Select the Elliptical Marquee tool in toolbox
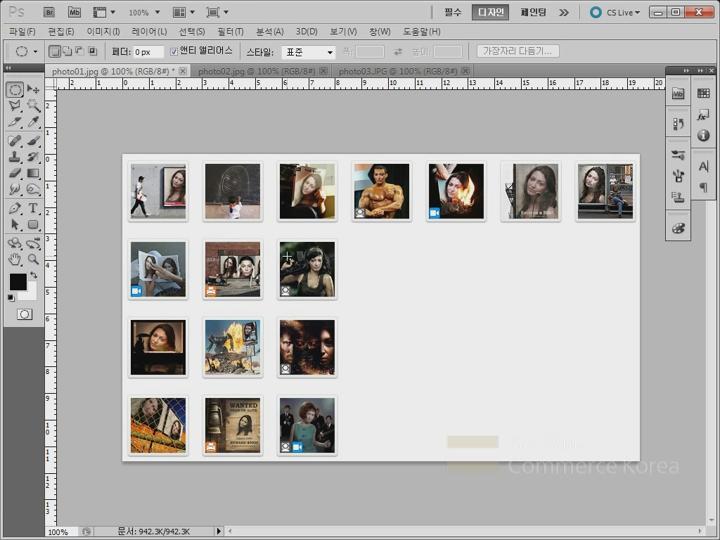This screenshot has height=540, width=720. tap(15, 90)
